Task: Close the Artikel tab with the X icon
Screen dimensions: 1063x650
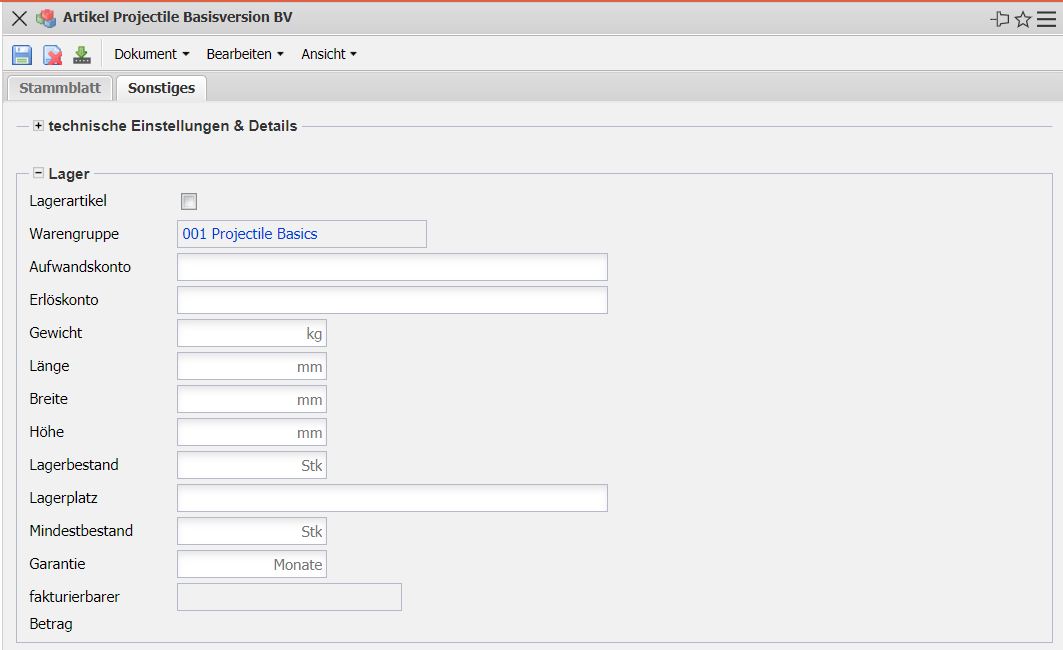Action: 19,19
